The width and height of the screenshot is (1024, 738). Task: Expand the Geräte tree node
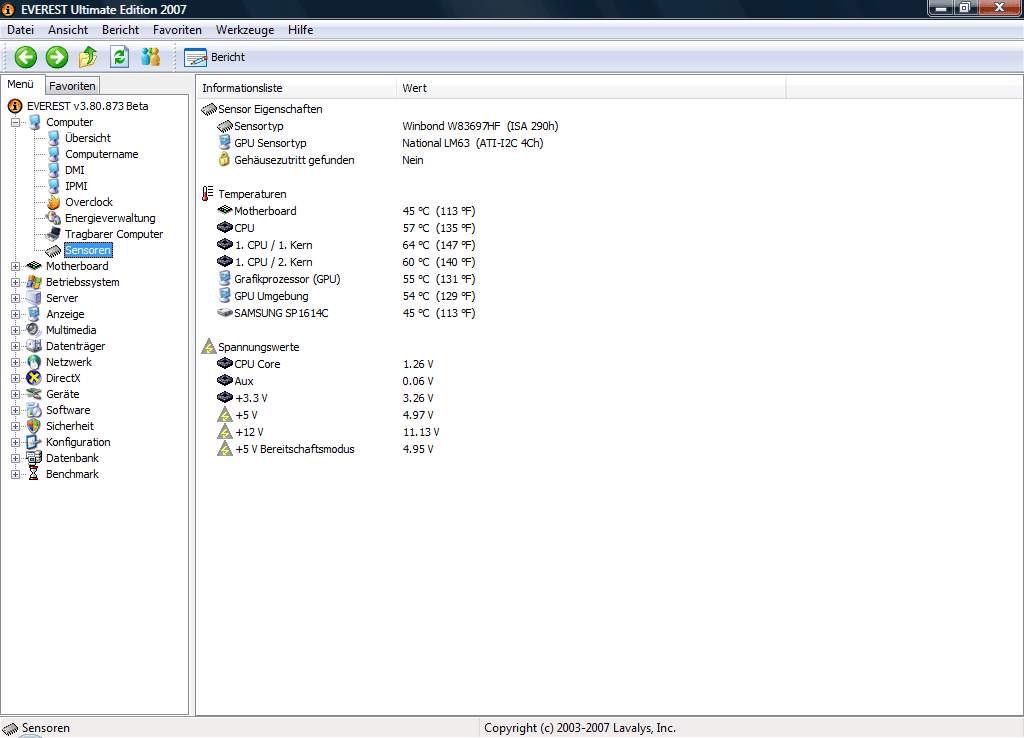point(15,394)
